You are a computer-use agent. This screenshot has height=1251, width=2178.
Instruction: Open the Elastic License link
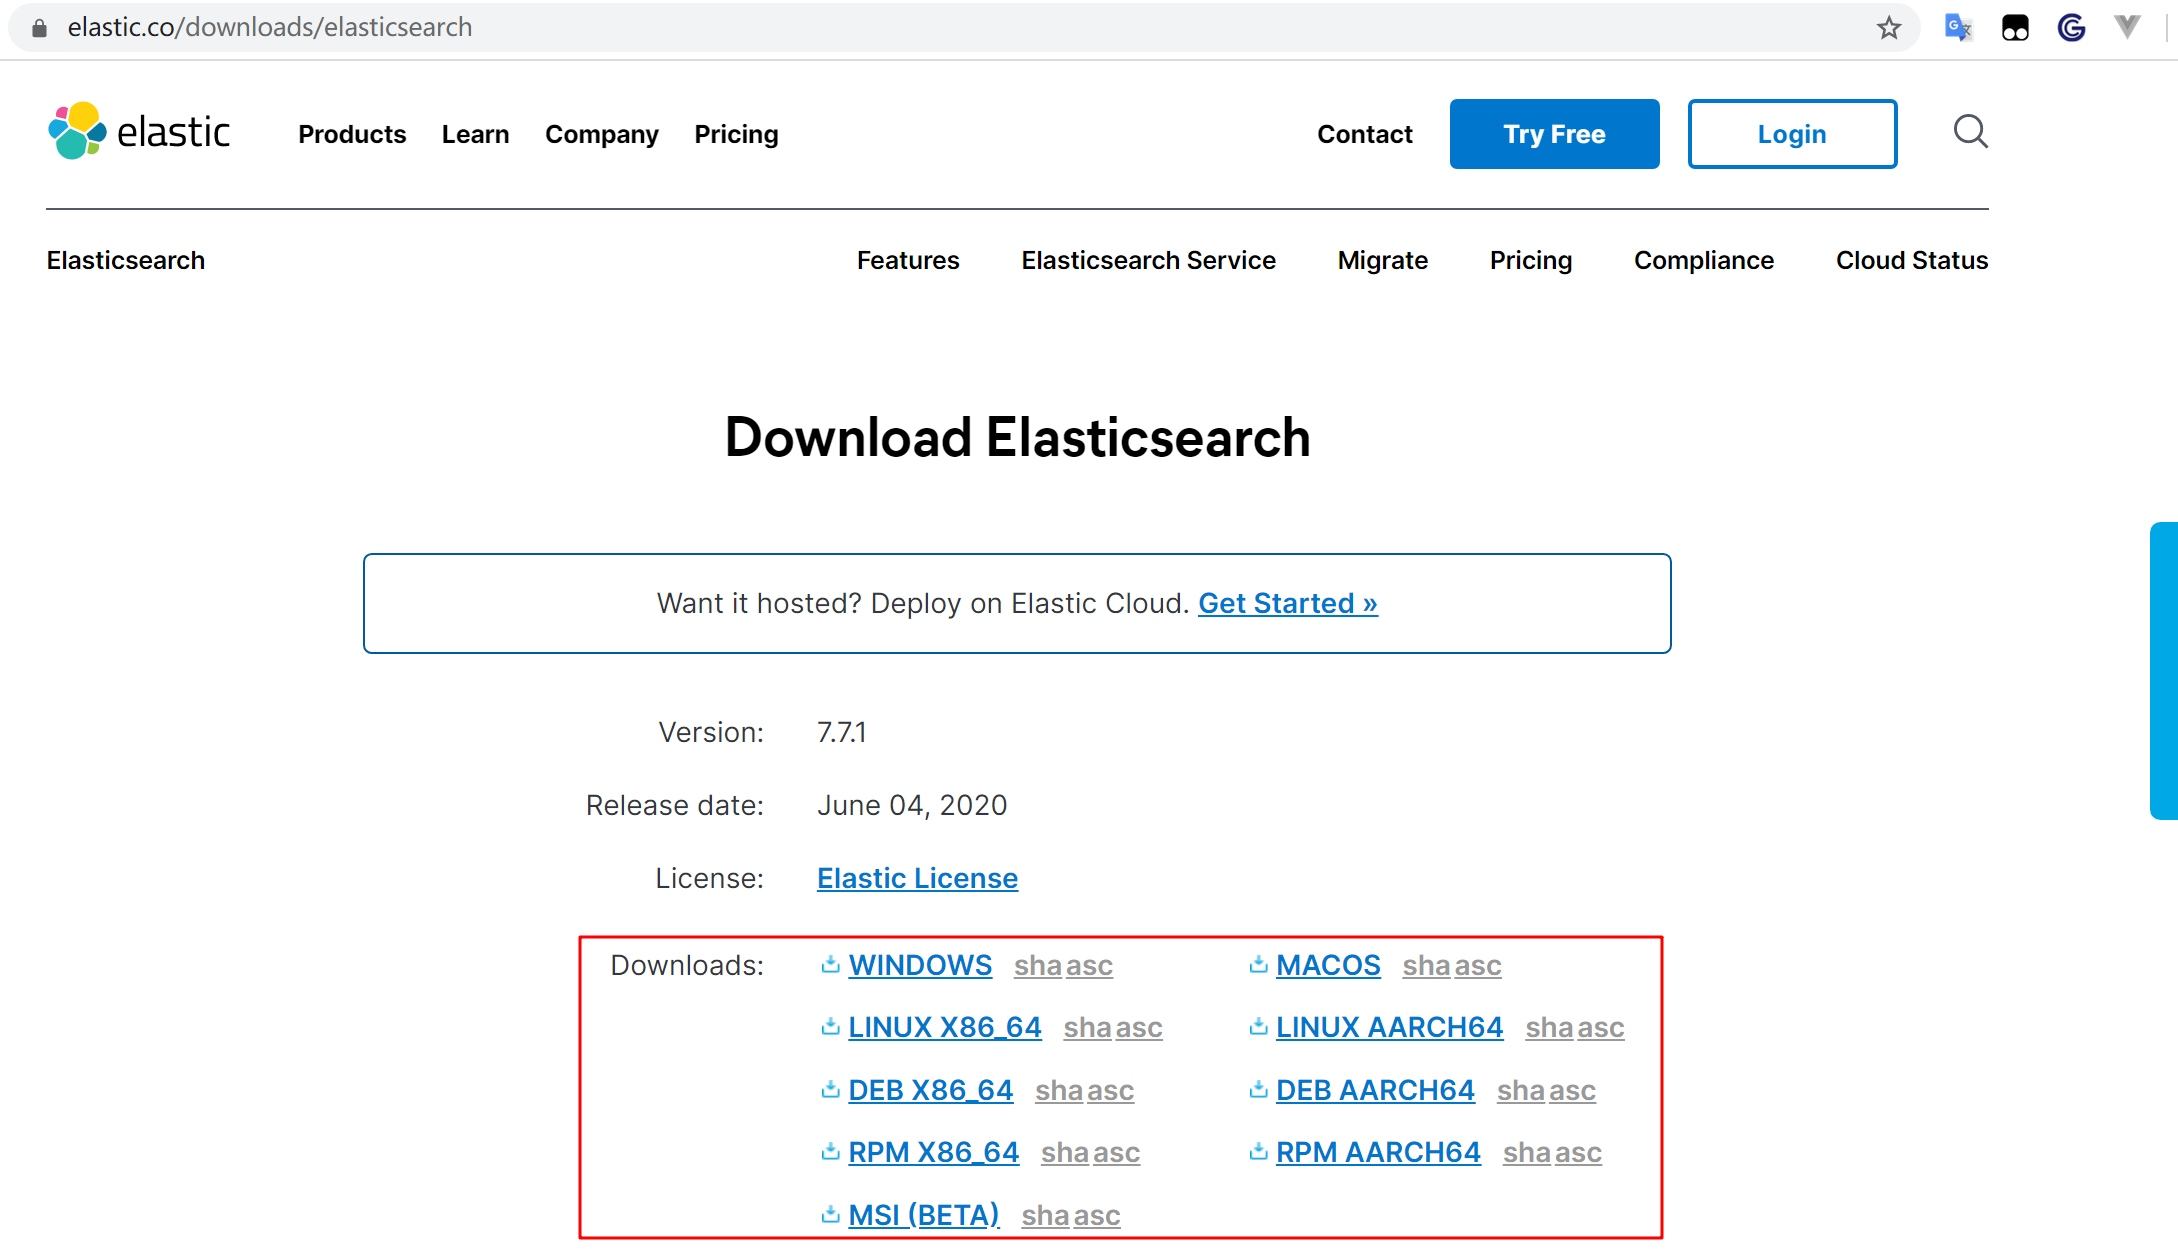(x=917, y=878)
